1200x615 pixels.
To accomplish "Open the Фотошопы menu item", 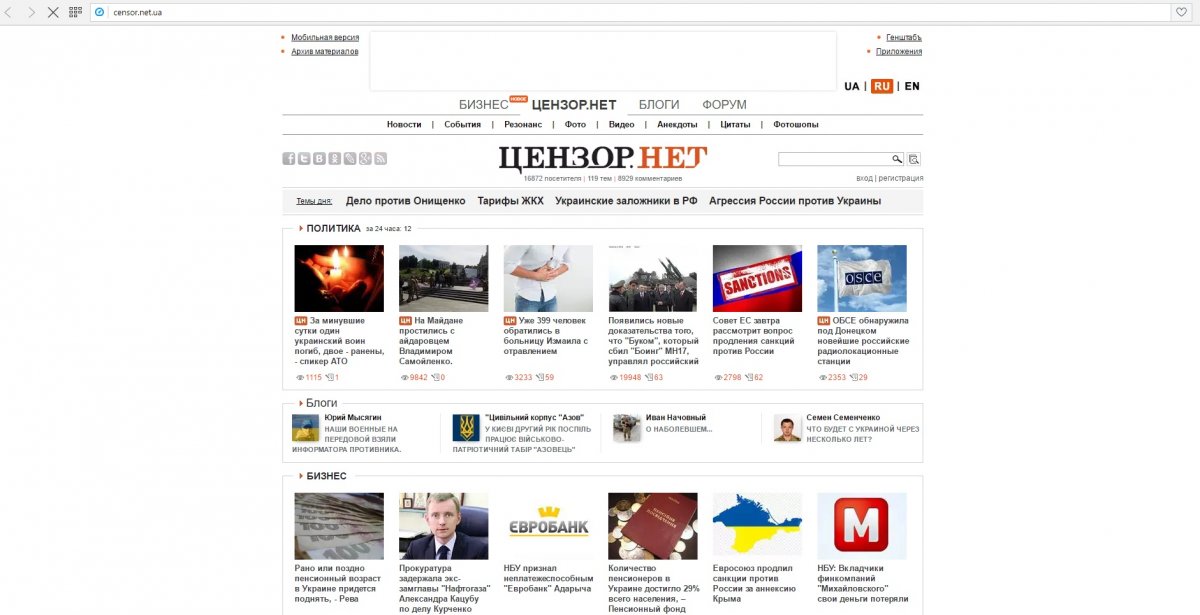I will click(796, 125).
